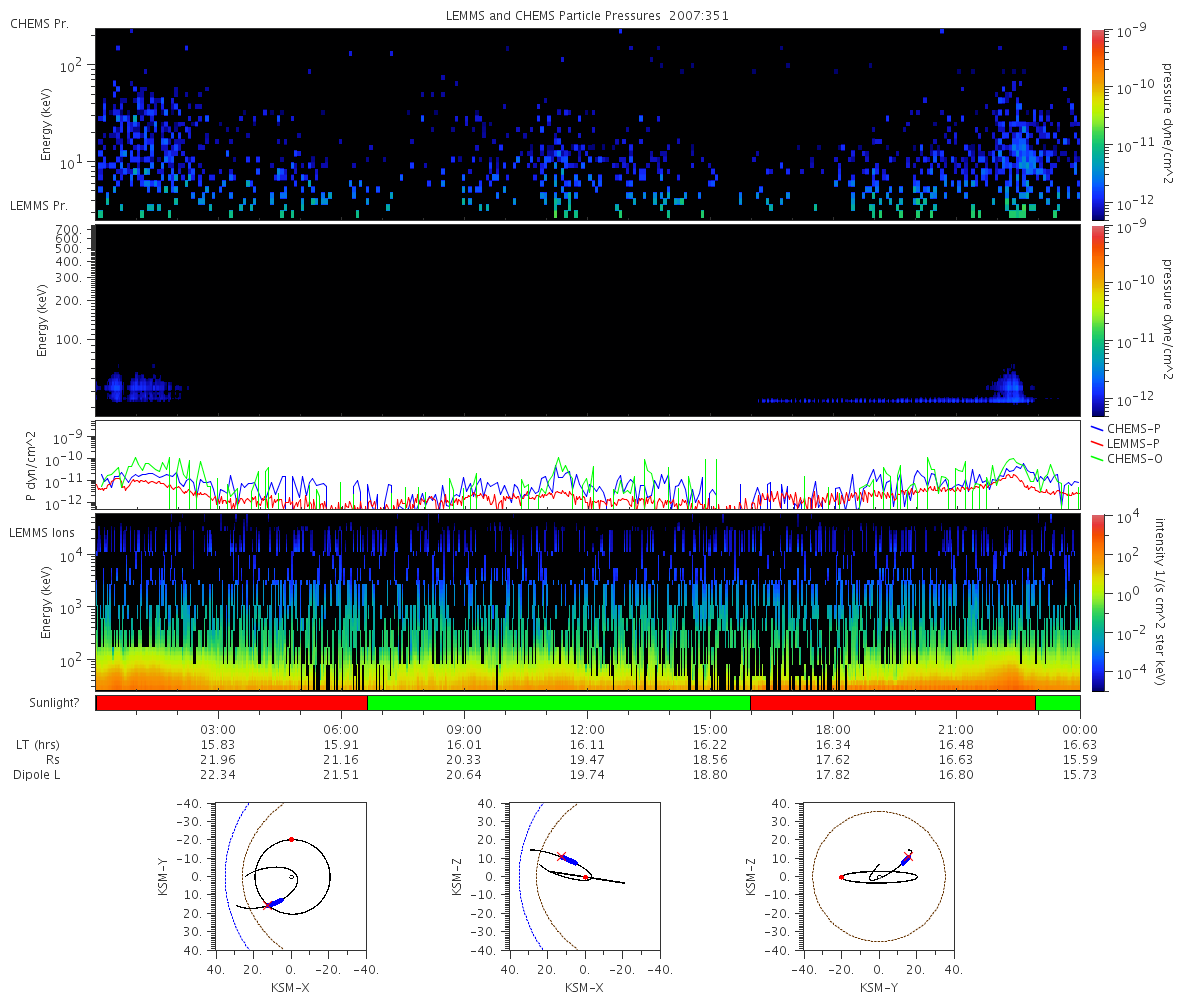The width and height of the screenshot is (1200, 1000).
Task: Click Rs value 15.59
Action: 1080,760
